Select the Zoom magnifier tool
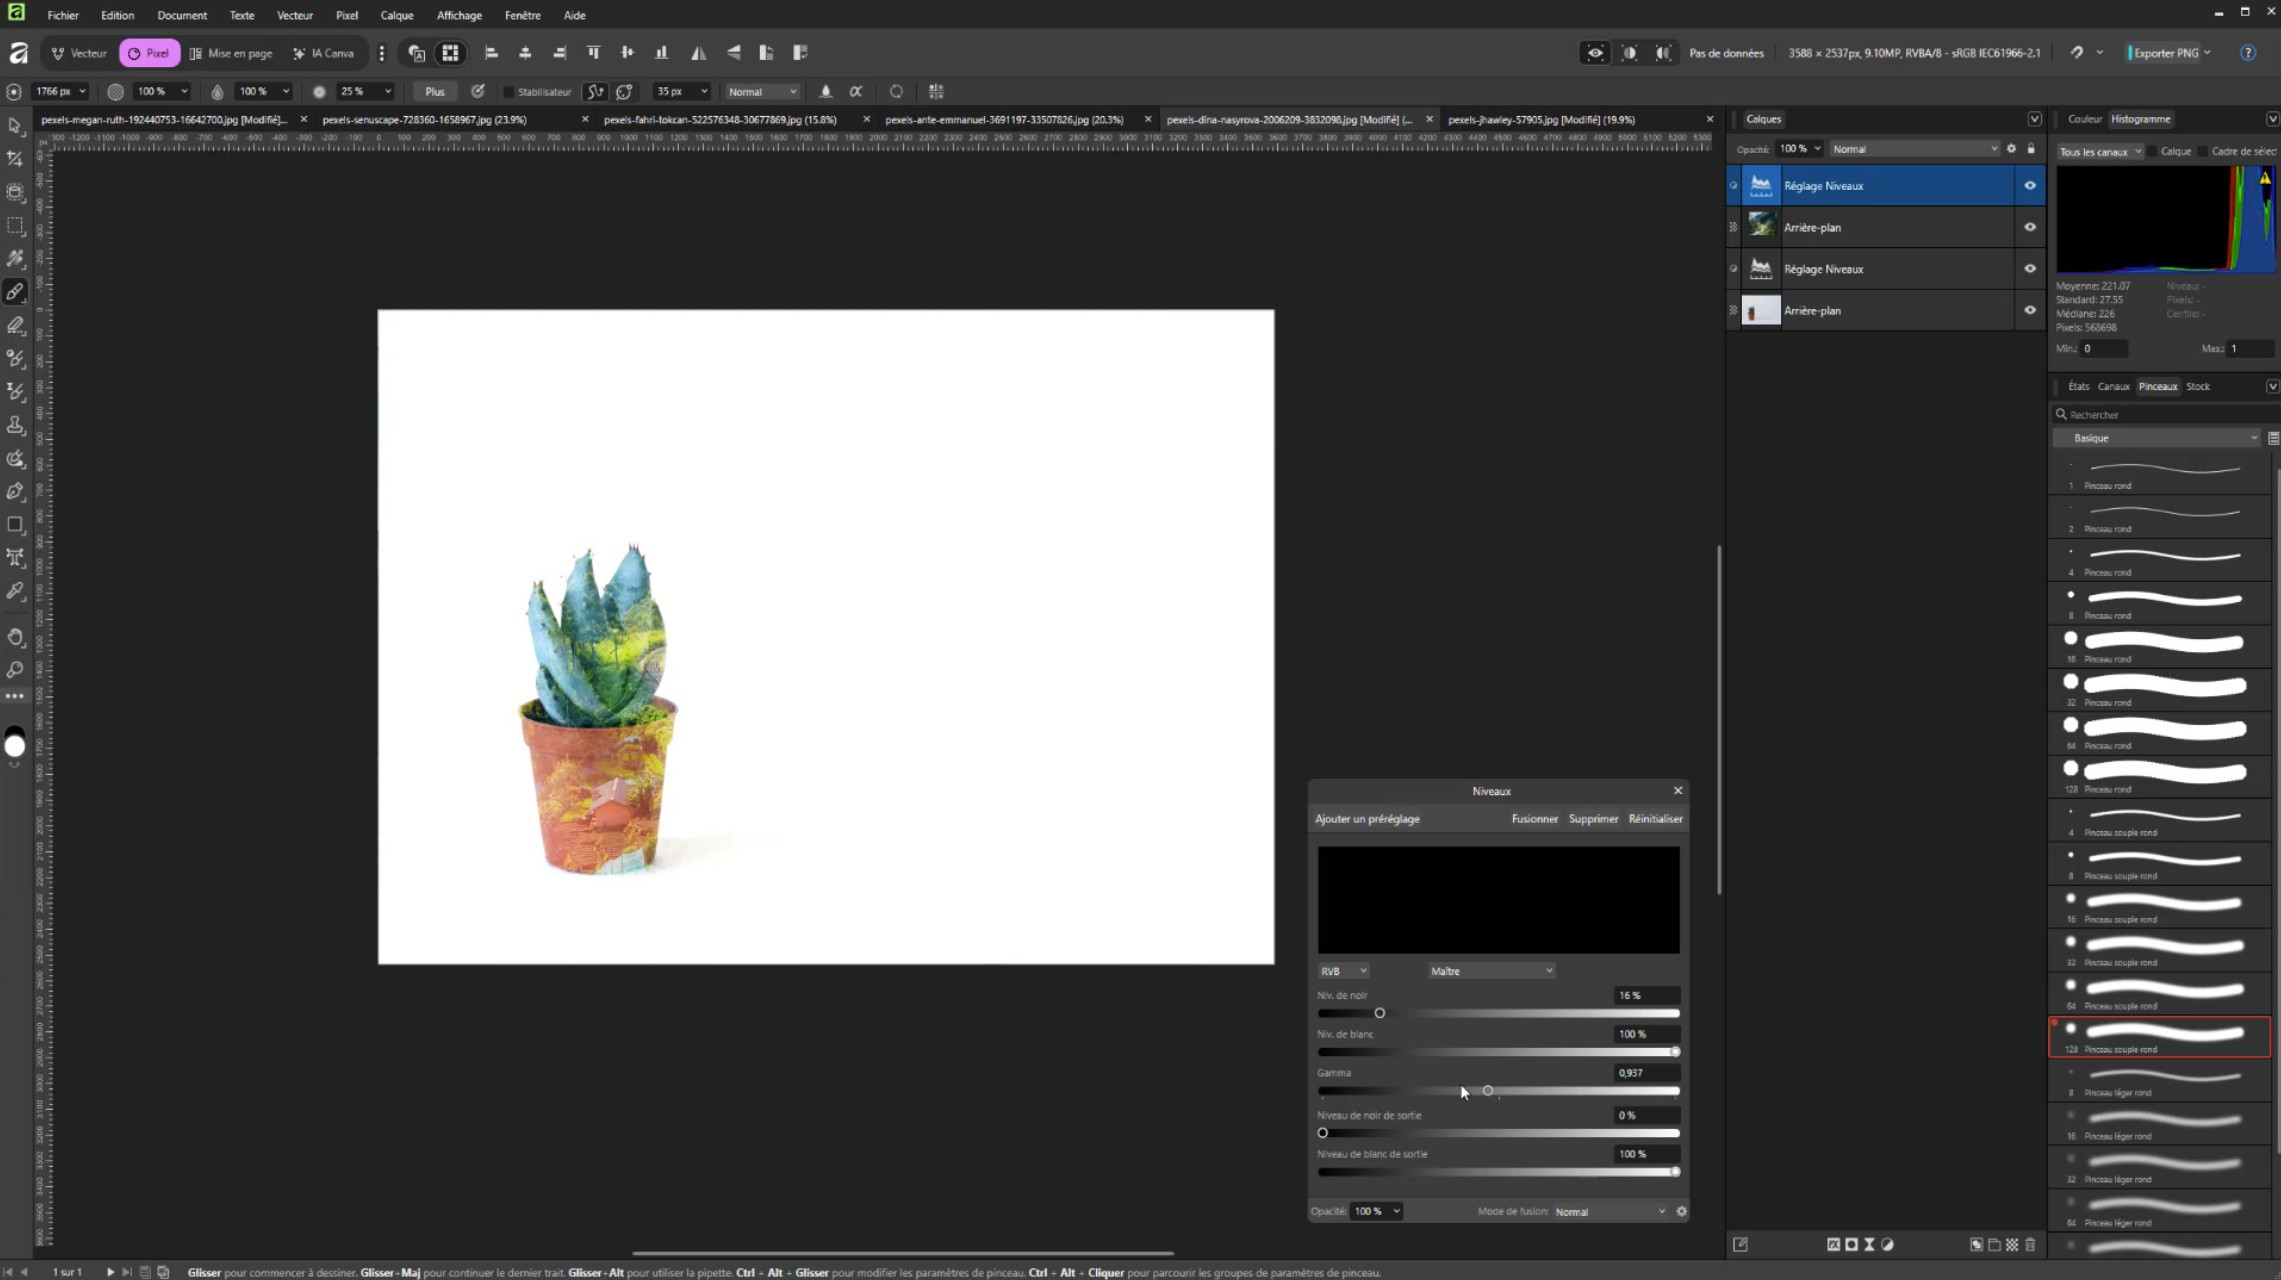2281x1280 pixels. pos(15,669)
